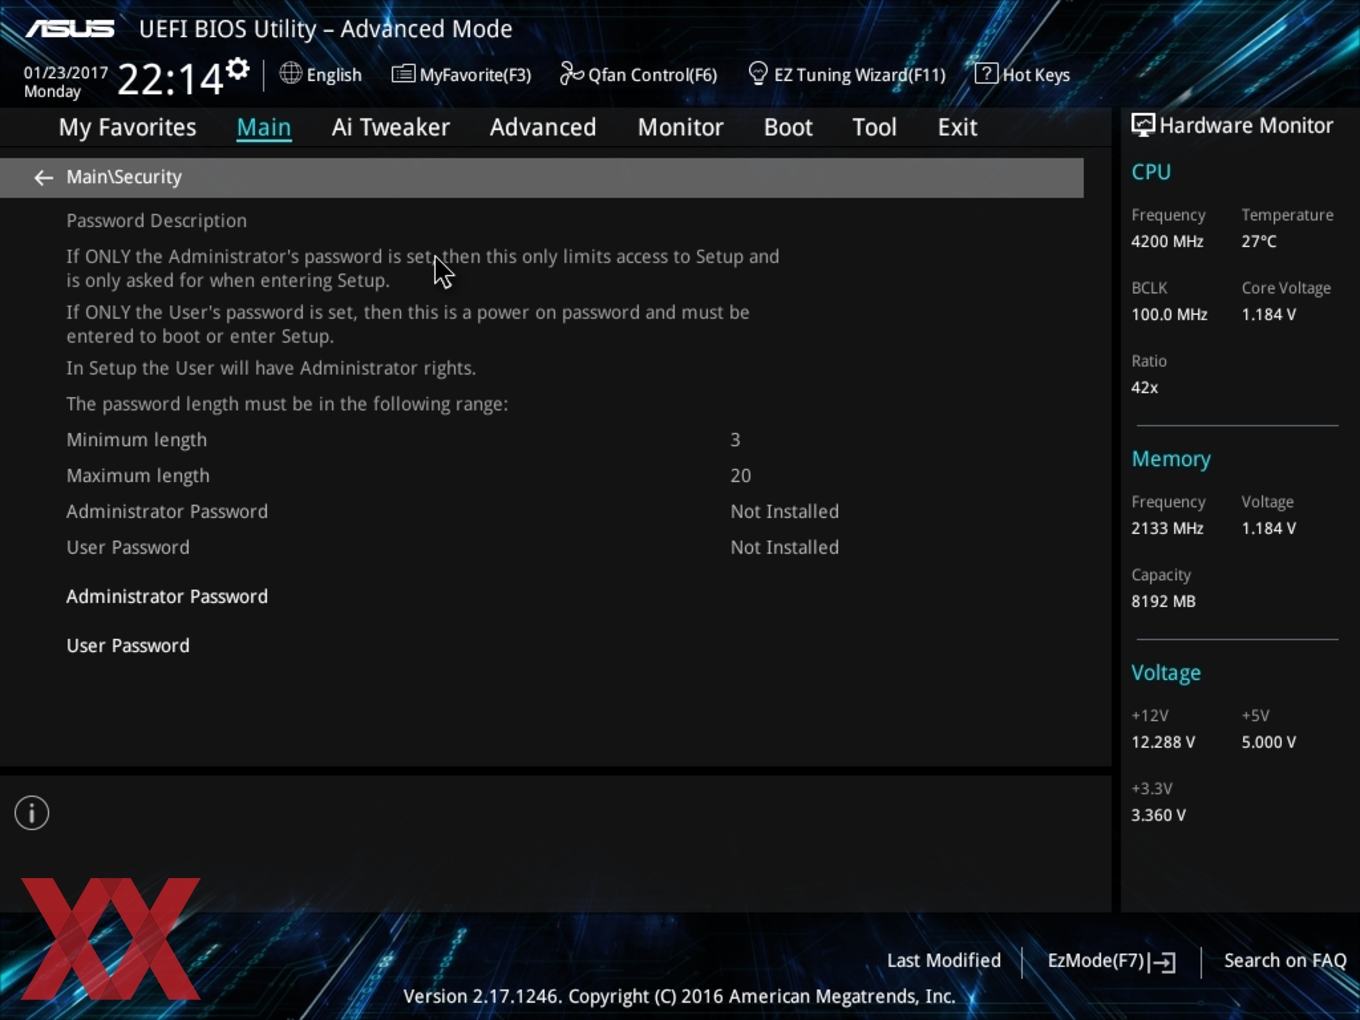
Task: Click the back arrow next to Main\Security
Action: point(43,178)
